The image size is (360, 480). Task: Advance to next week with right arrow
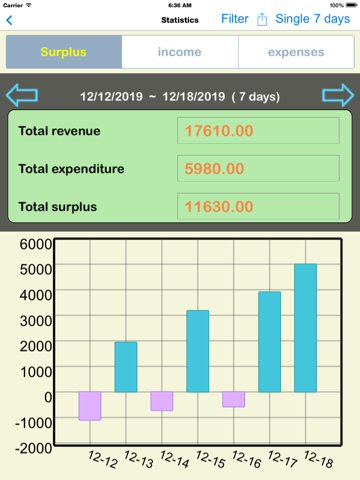(x=338, y=95)
